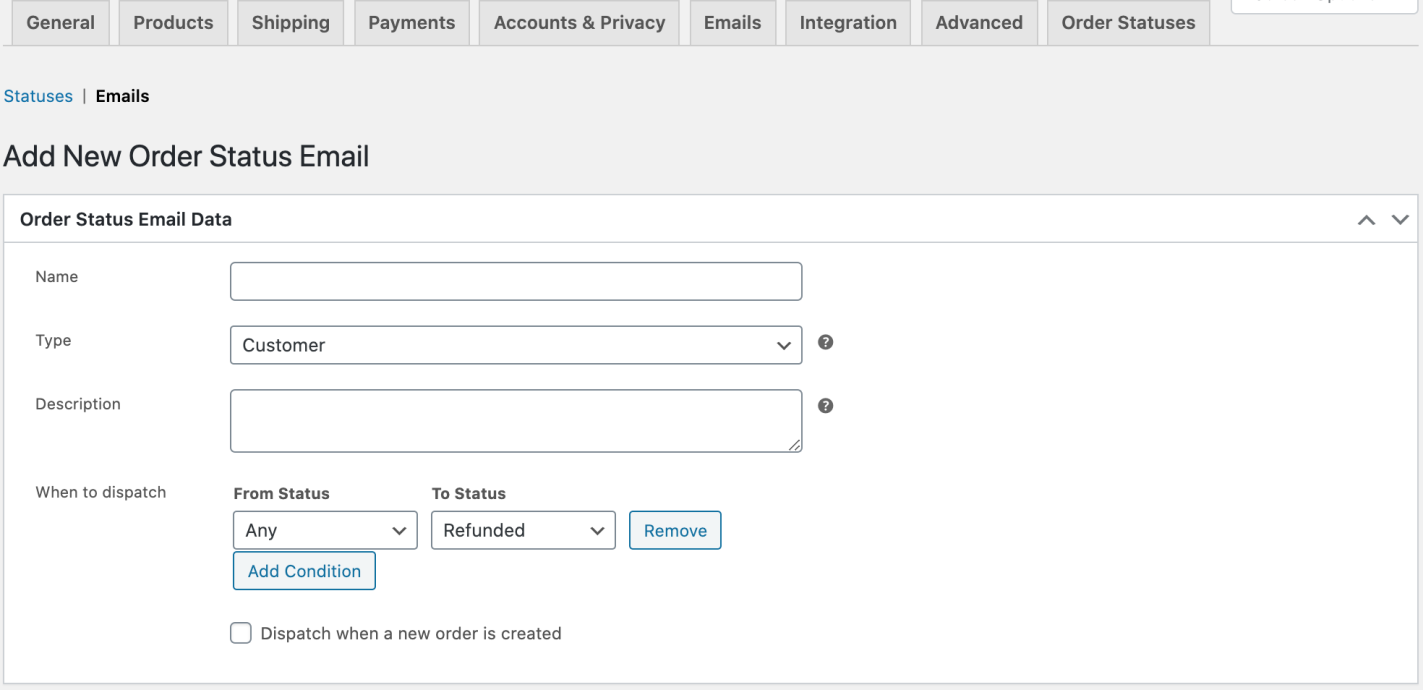This screenshot has width=1423, height=690.
Task: Open the Type dropdown showing Customer
Action: [x=515, y=344]
